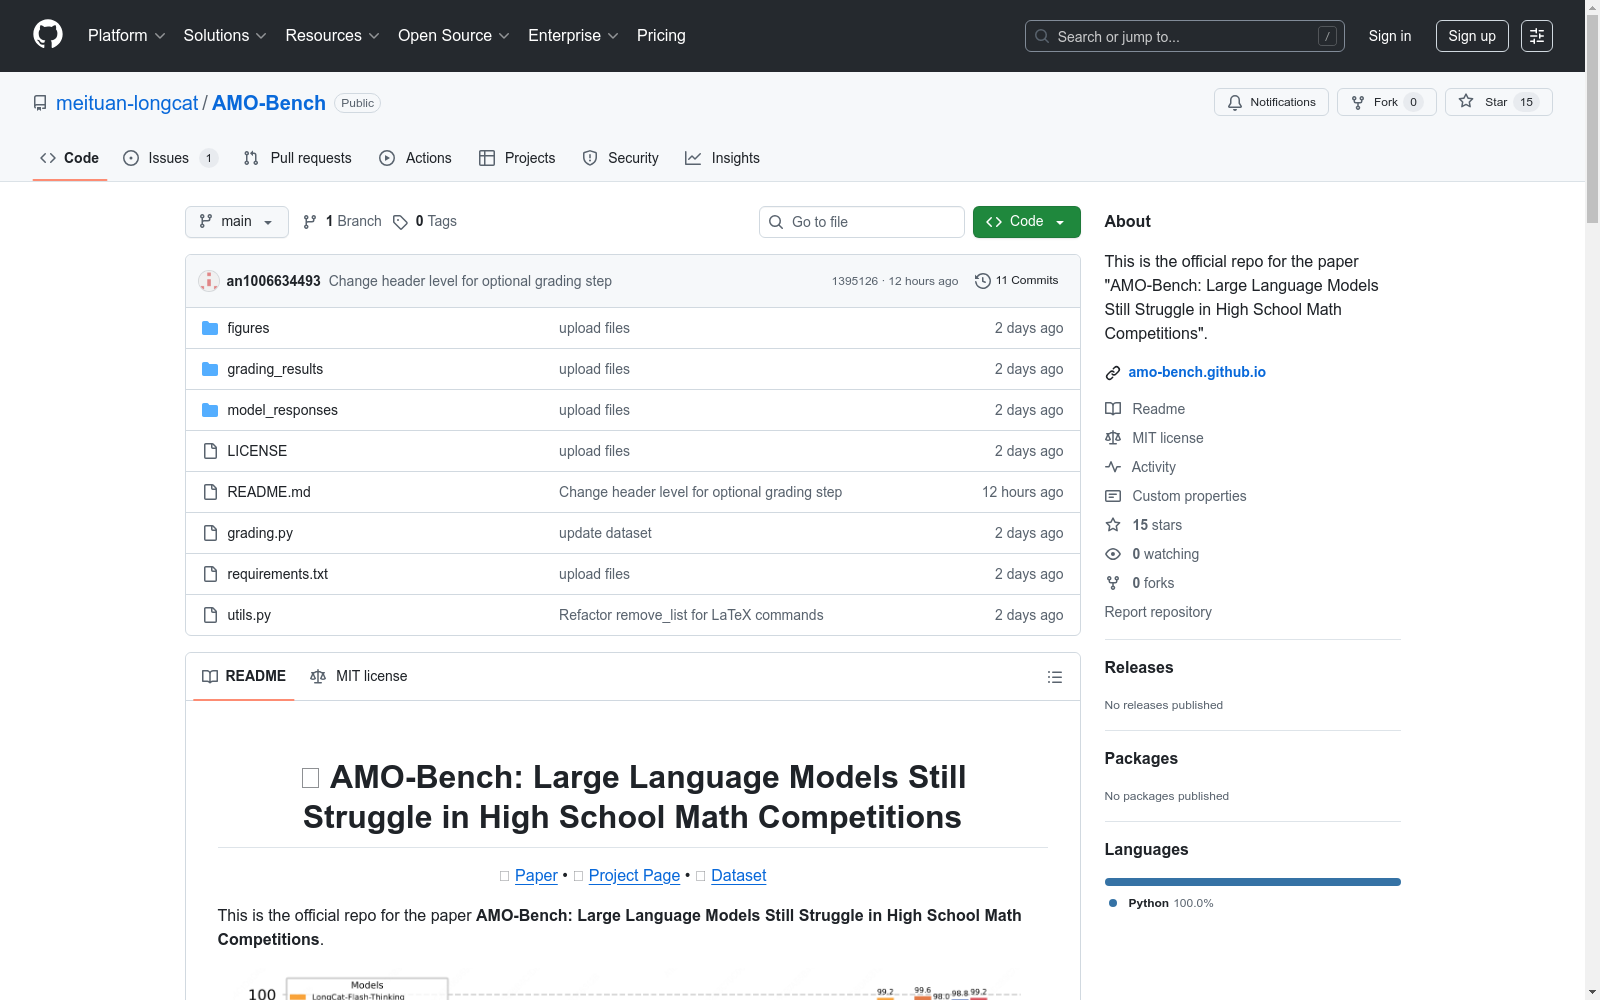1600x1000 pixels.
Task: Open the main branch selector dropdown
Action: click(237, 222)
